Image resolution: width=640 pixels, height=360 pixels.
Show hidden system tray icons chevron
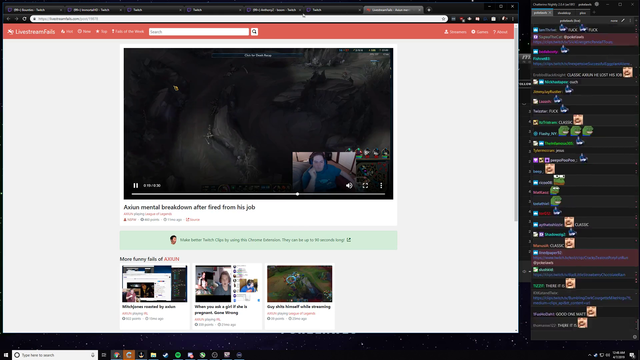point(589,355)
